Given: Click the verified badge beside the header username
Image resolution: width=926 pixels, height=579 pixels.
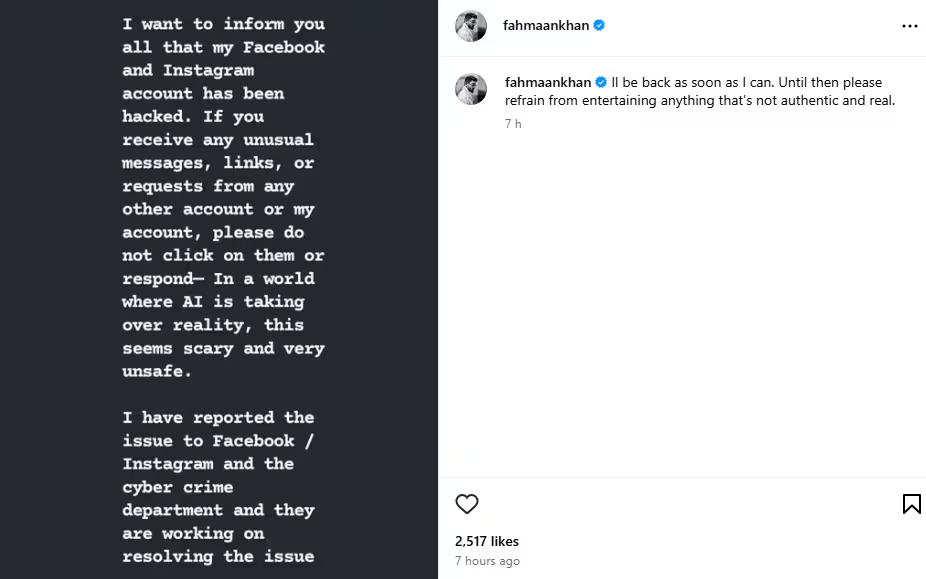Looking at the screenshot, I should click(597, 25).
